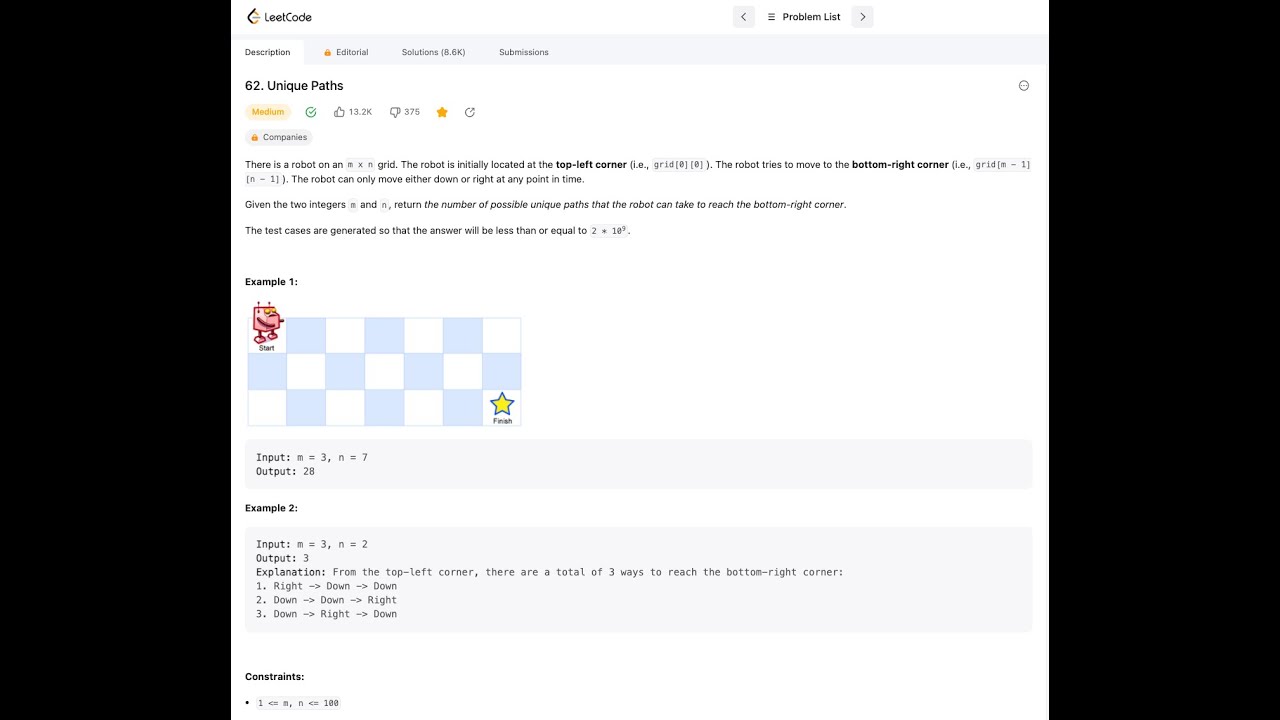Viewport: 1280px width, 720px height.
Task: Open the more options ellipsis menu
Action: coord(1024,86)
